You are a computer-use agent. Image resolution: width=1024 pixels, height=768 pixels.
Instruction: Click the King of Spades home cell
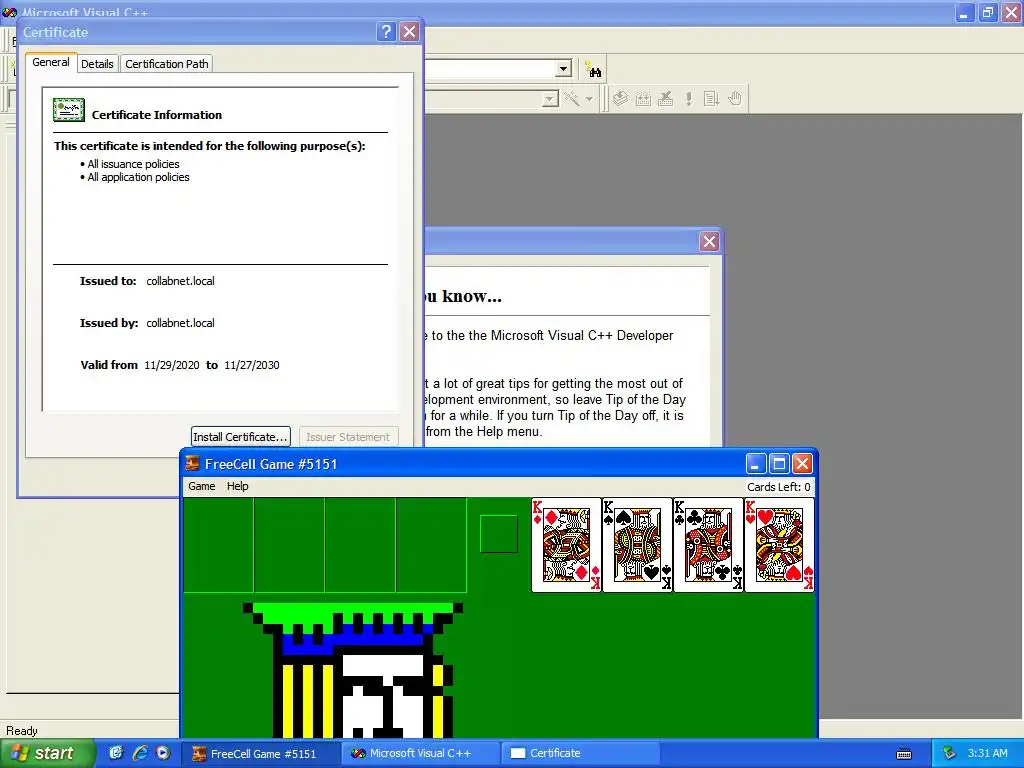pyautogui.click(x=637, y=545)
